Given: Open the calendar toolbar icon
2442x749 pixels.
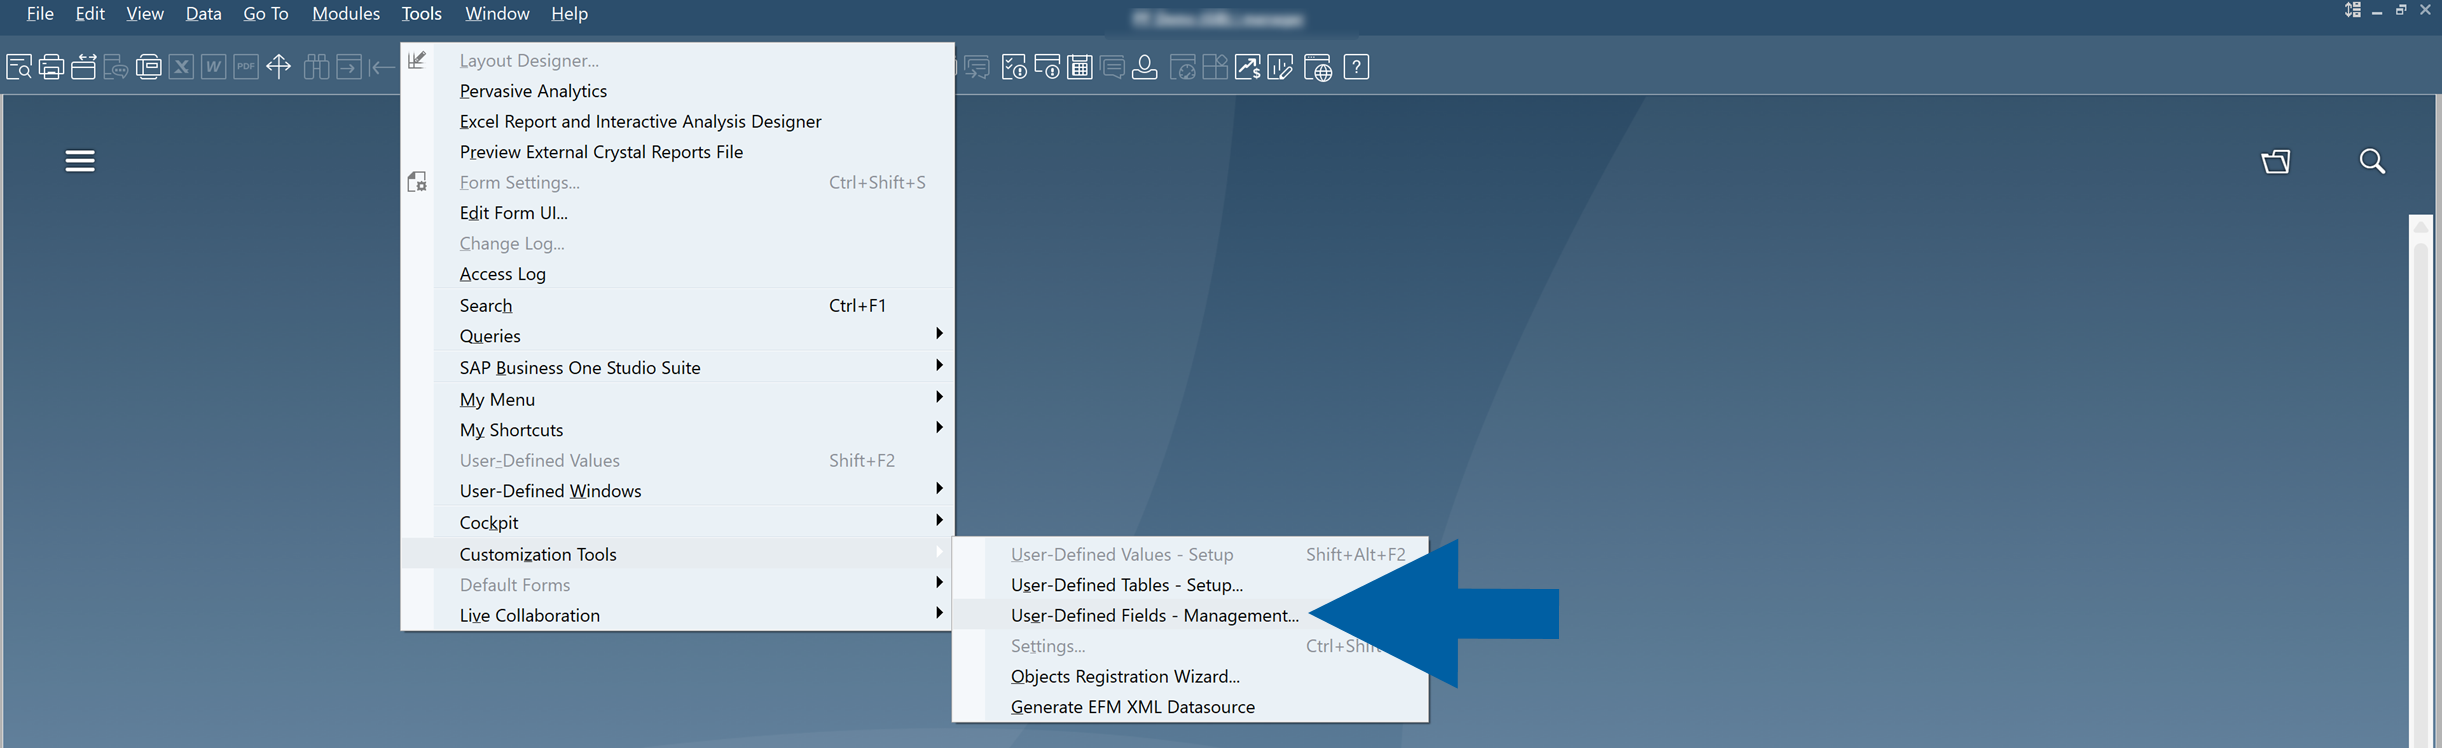Looking at the screenshot, I should (x=1080, y=67).
